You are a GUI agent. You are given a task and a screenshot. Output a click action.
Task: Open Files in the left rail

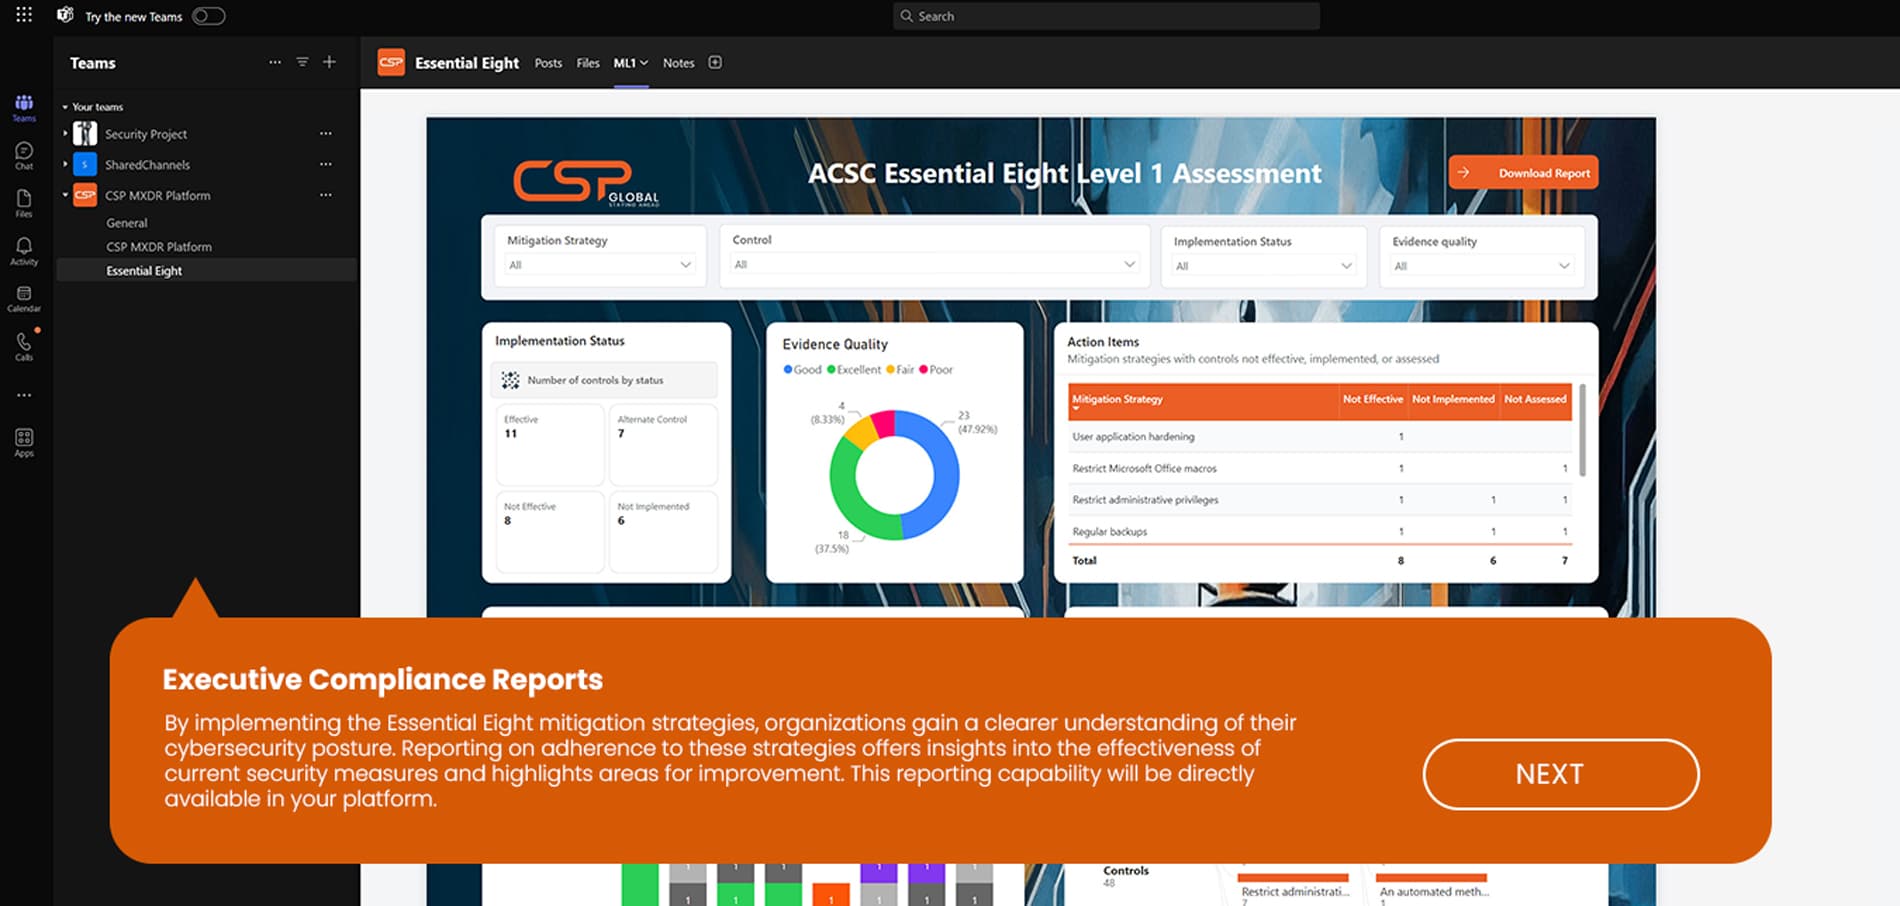[24, 204]
